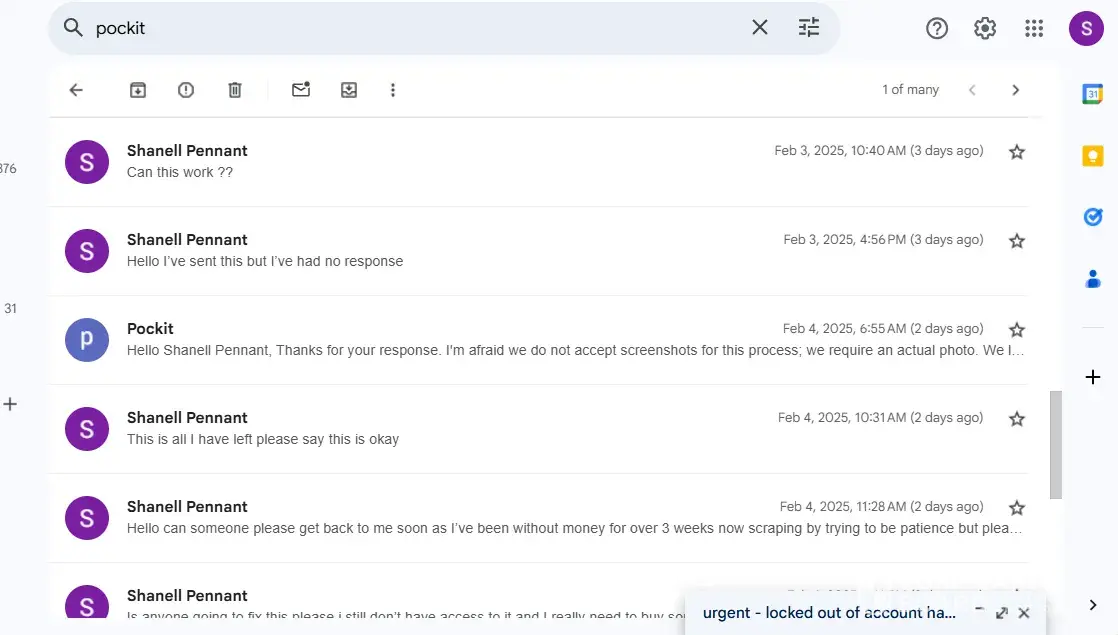The height and width of the screenshot is (635, 1118).
Task: Delete this conversation with trash icon
Action: tap(235, 90)
